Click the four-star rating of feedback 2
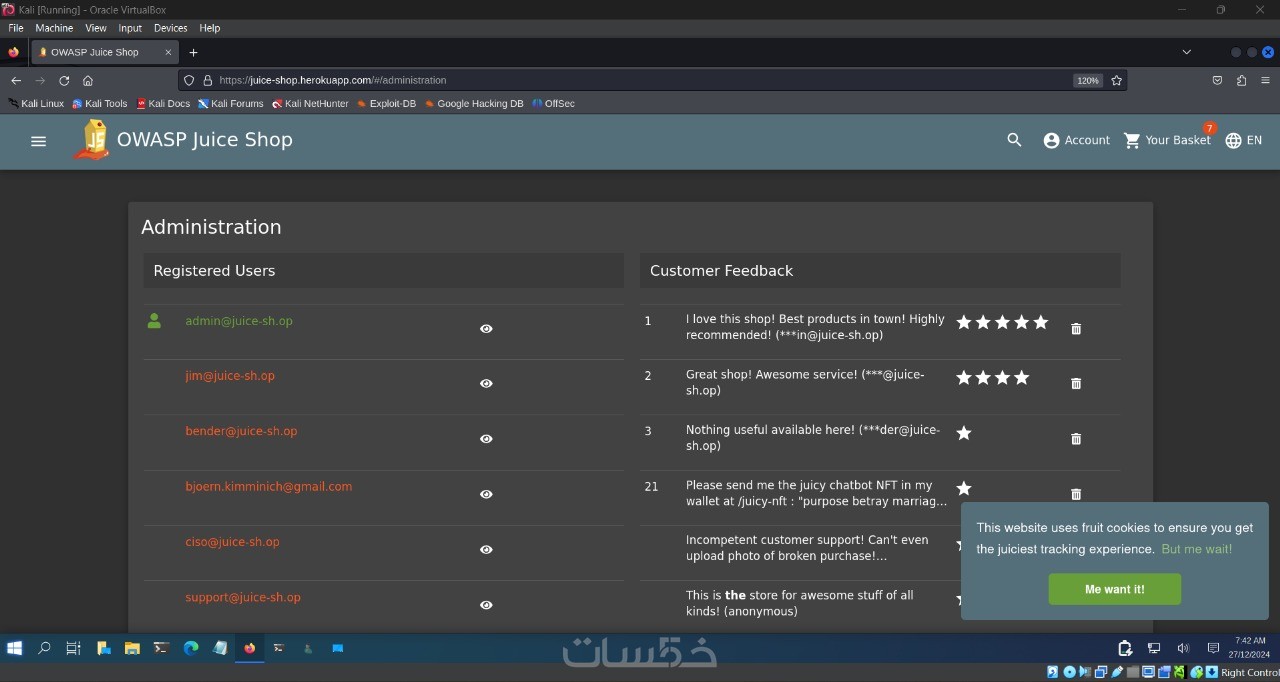This screenshot has height=682, width=1280. (993, 378)
